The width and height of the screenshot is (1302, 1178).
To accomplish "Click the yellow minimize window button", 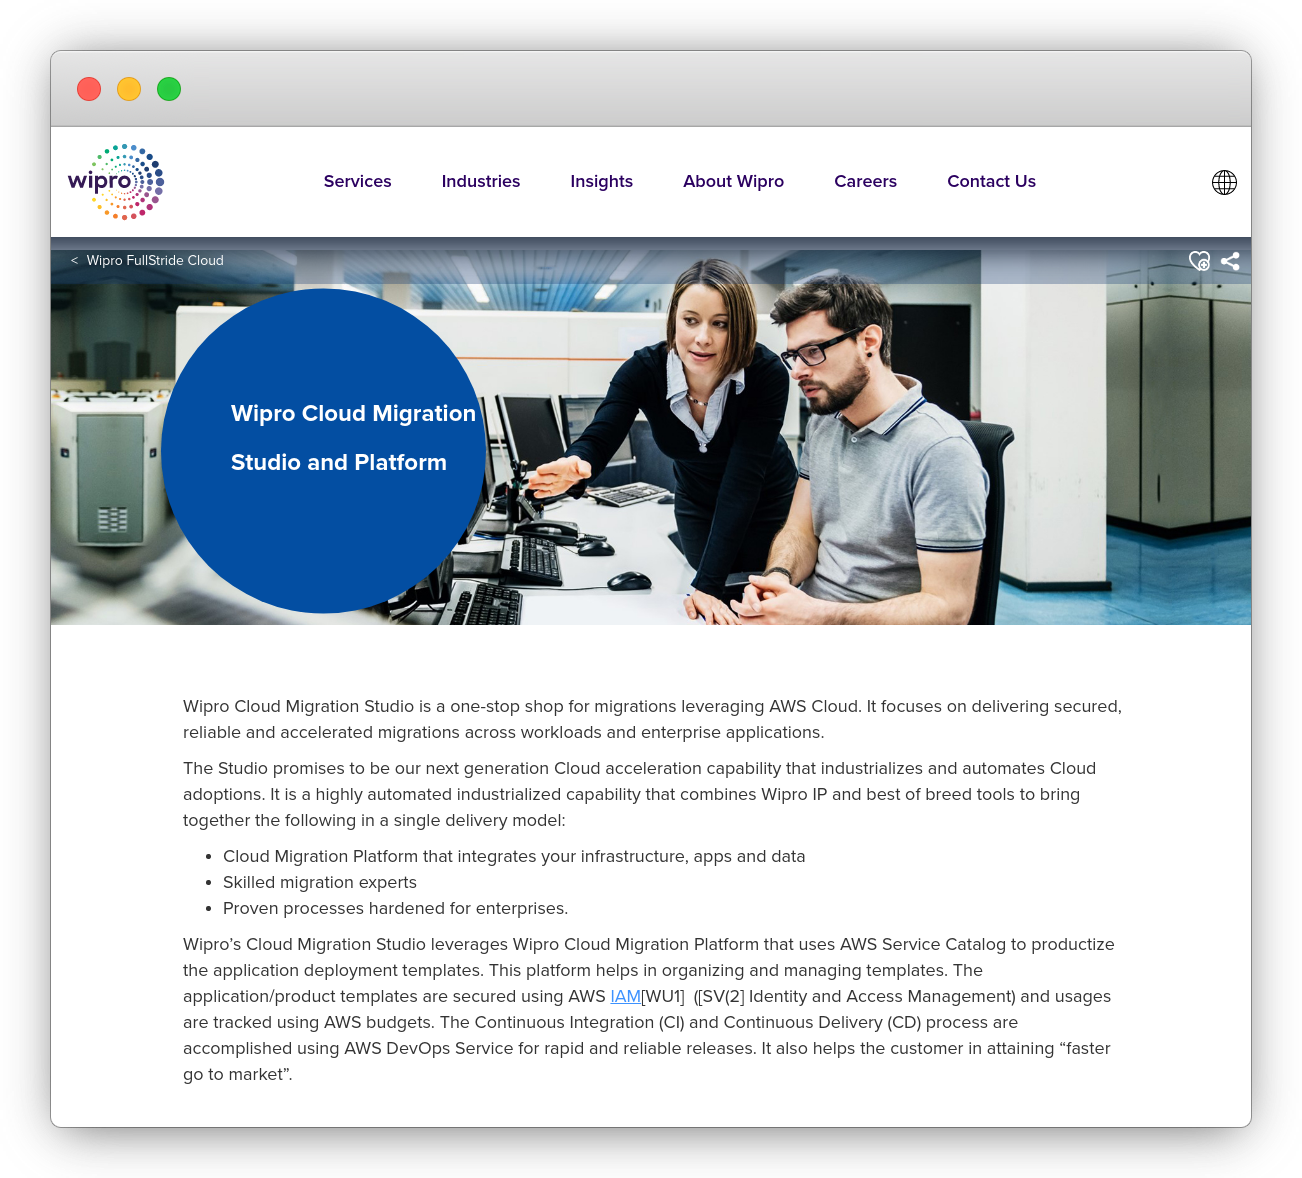I will tap(129, 89).
